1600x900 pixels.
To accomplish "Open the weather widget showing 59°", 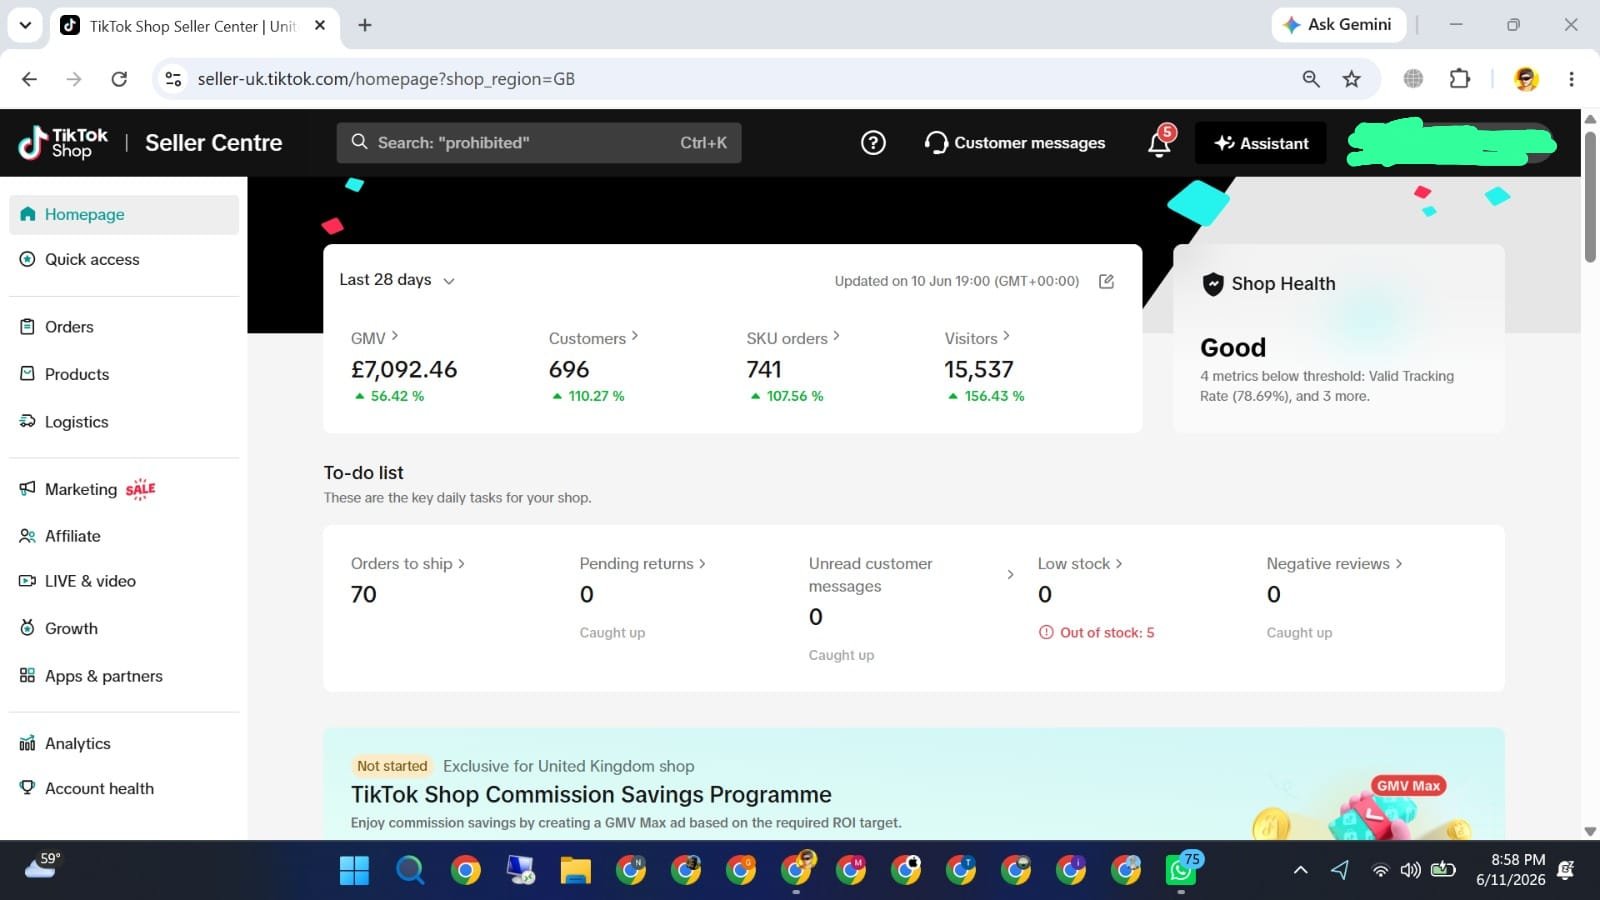I will [42, 866].
